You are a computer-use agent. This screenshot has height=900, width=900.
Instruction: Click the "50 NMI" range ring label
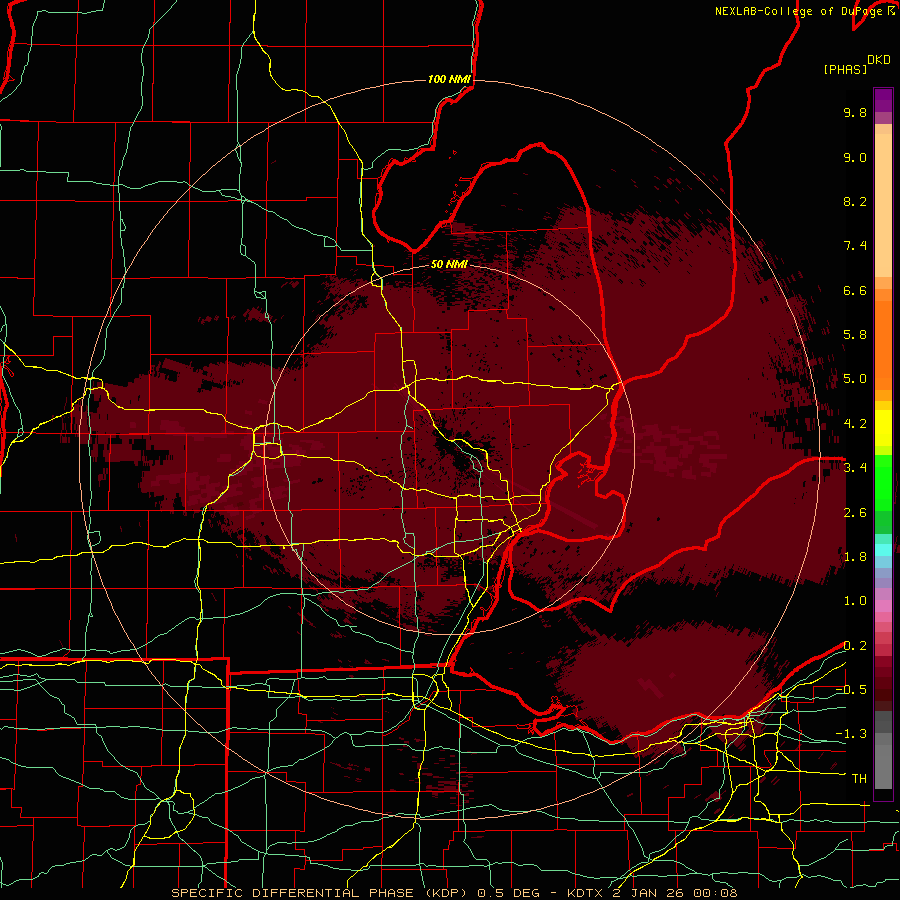(449, 264)
